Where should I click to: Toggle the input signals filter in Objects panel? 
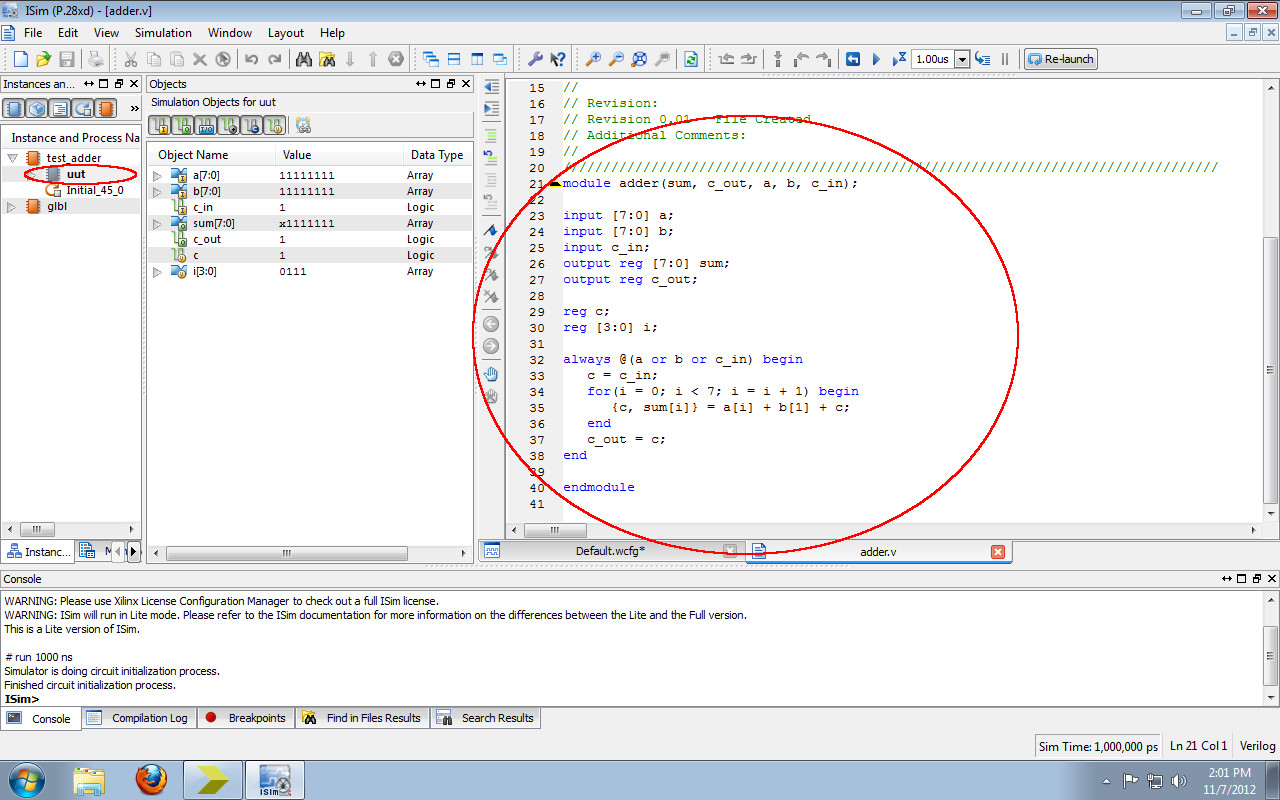160,125
